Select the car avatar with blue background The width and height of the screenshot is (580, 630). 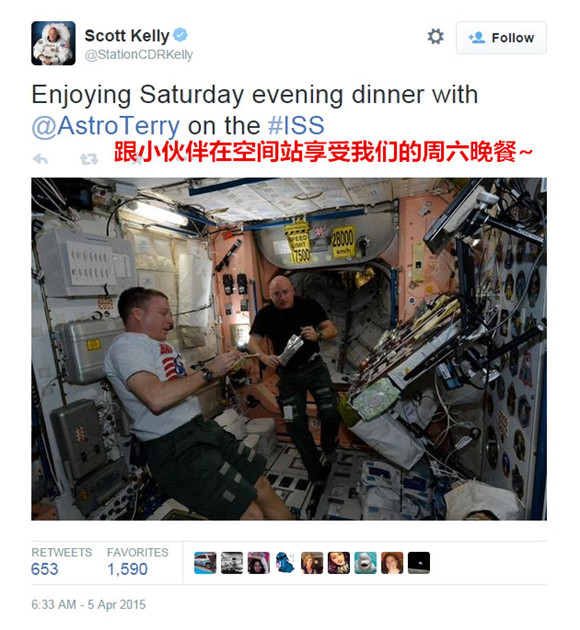[205, 562]
